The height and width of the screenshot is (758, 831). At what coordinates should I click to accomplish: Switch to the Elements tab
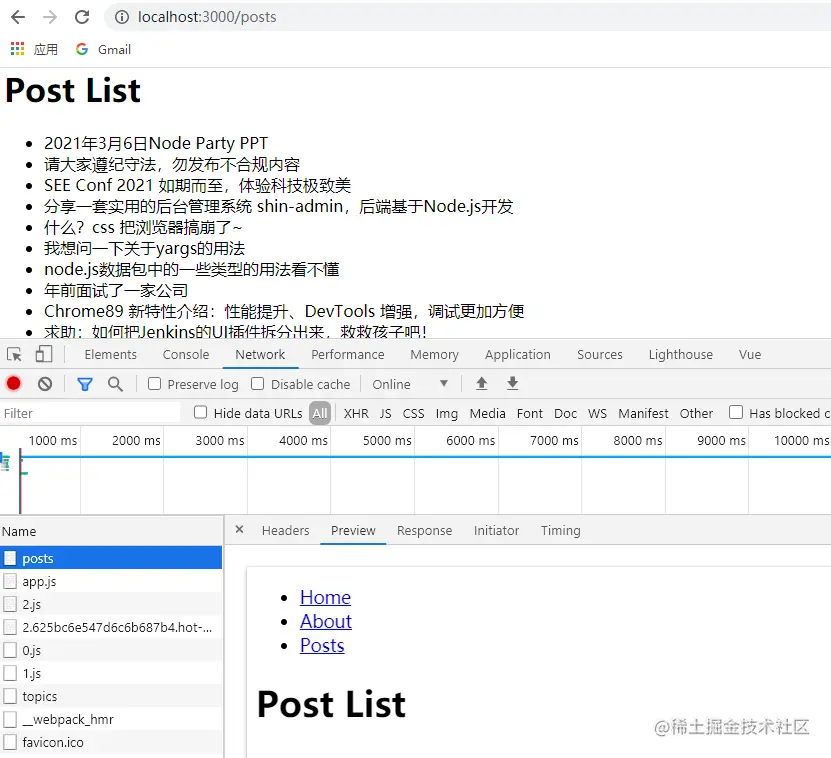pos(110,355)
